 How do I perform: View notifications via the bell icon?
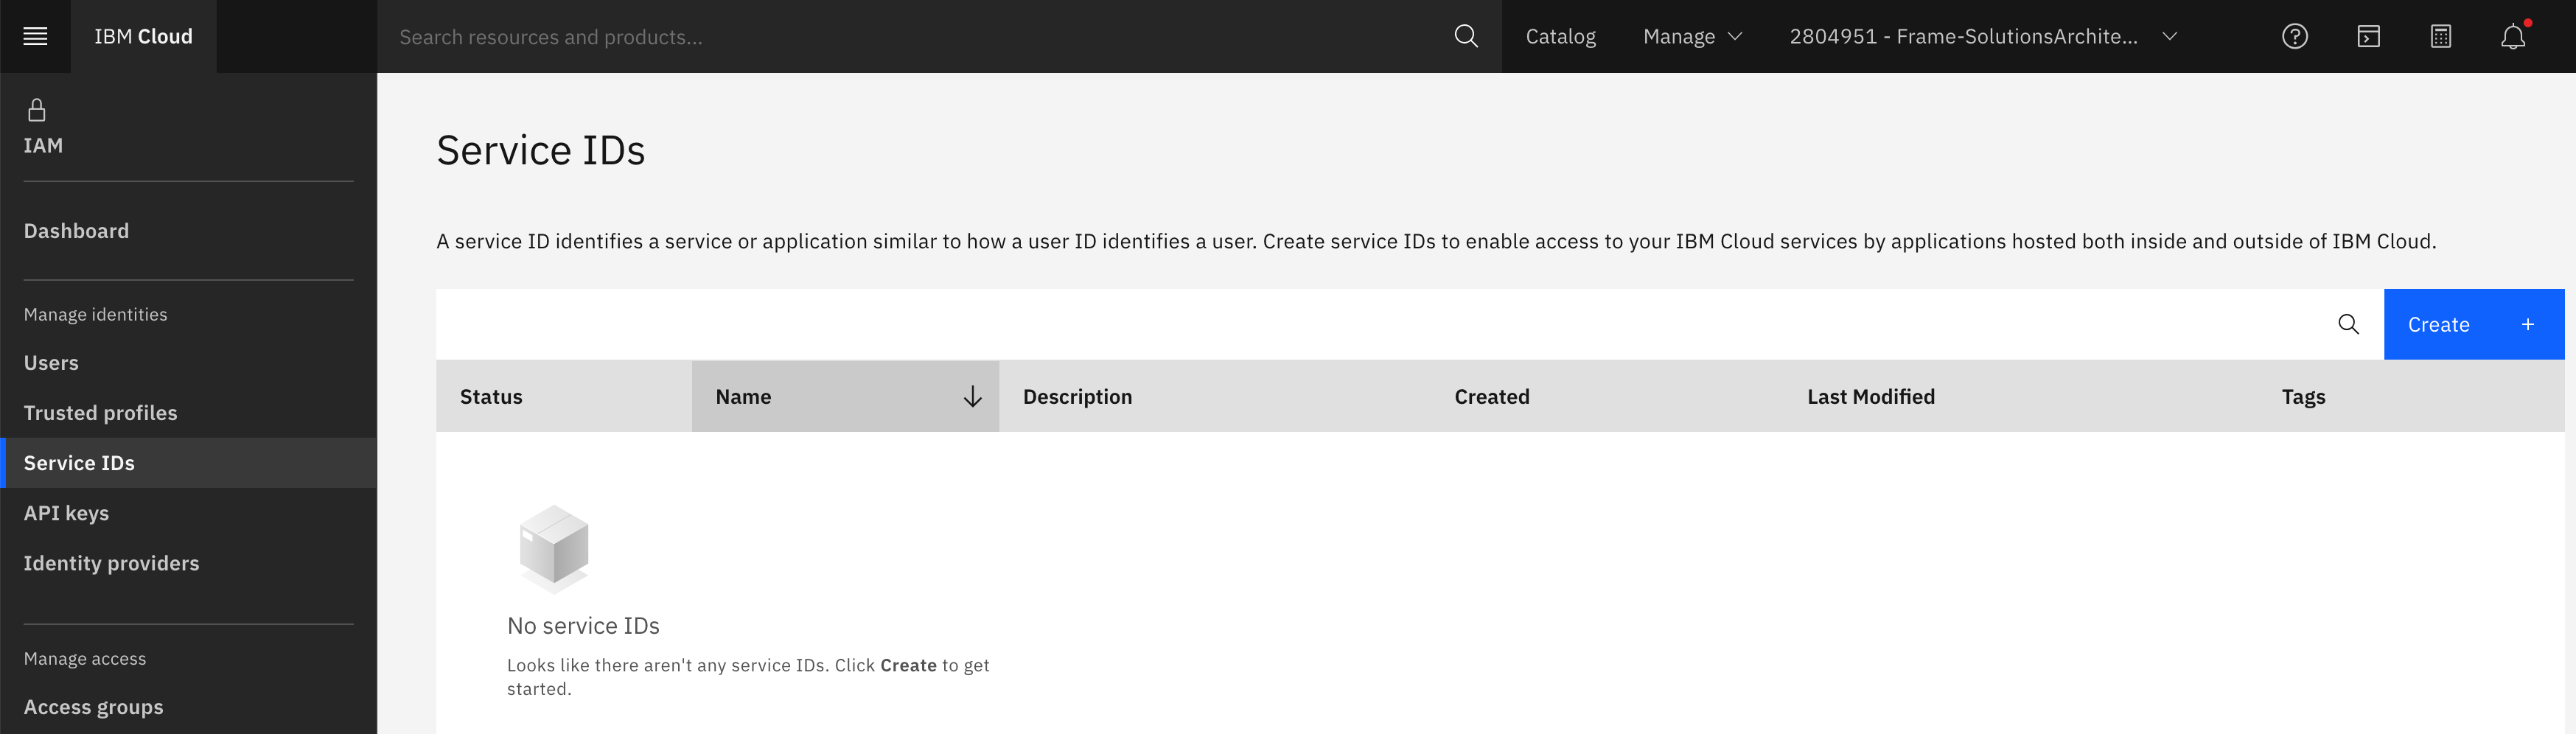click(2514, 36)
